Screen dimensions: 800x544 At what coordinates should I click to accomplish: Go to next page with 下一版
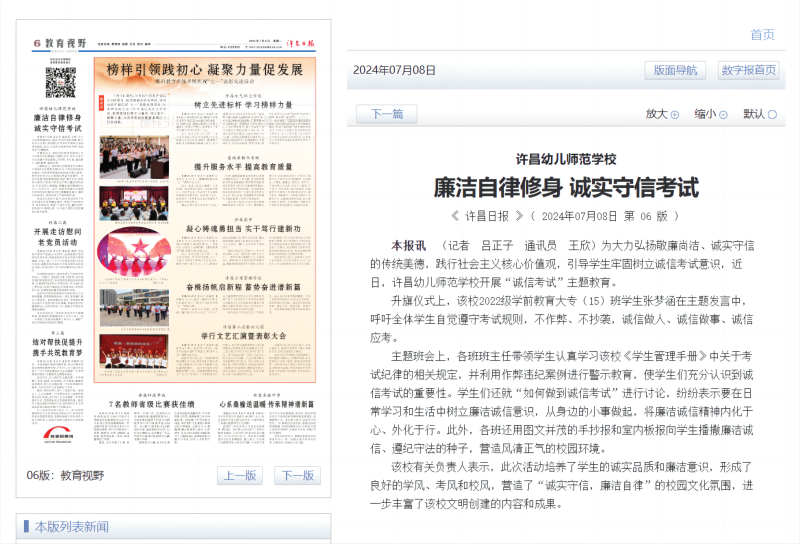[x=296, y=475]
